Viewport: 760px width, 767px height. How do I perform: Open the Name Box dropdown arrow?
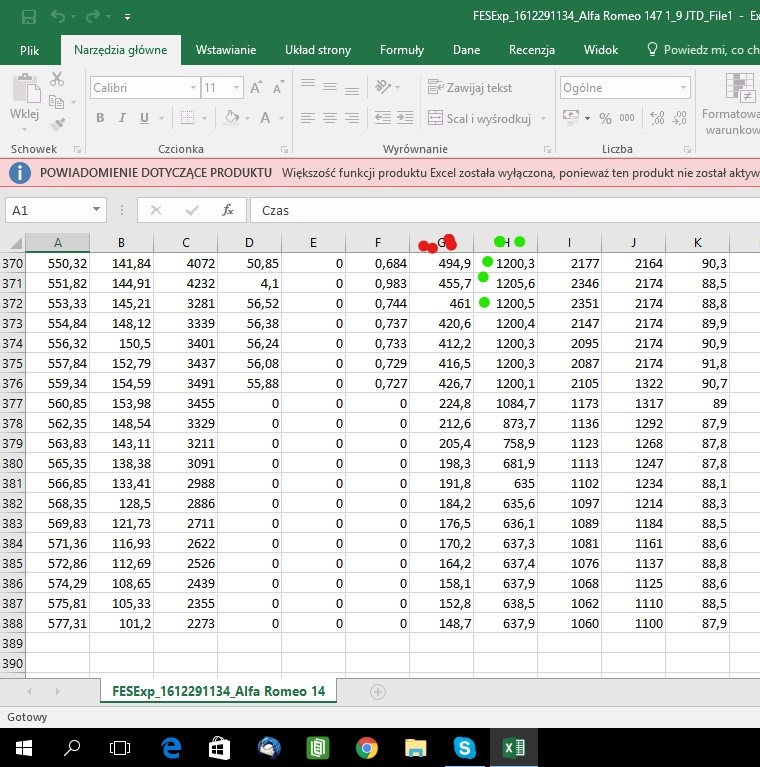click(97, 211)
